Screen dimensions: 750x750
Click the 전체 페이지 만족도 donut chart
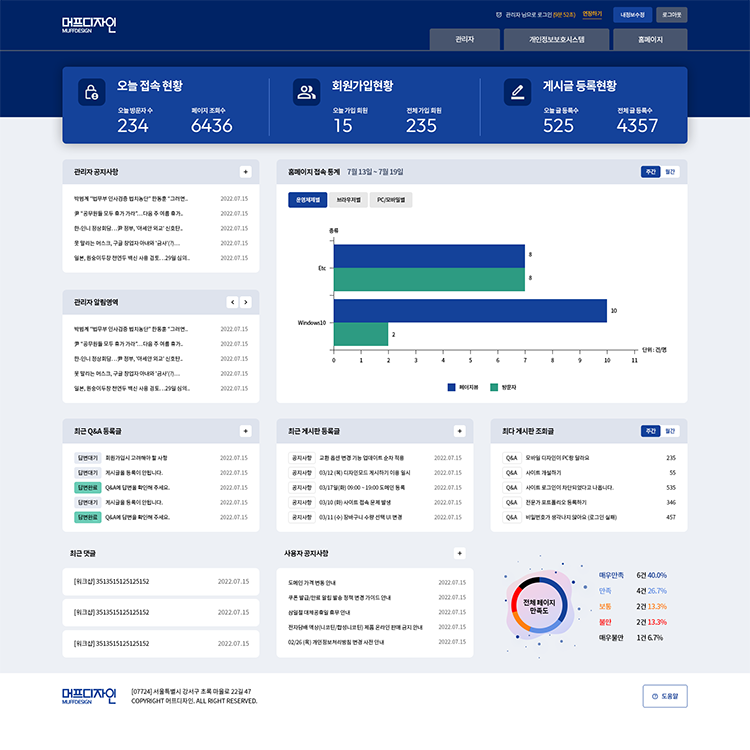(539, 606)
